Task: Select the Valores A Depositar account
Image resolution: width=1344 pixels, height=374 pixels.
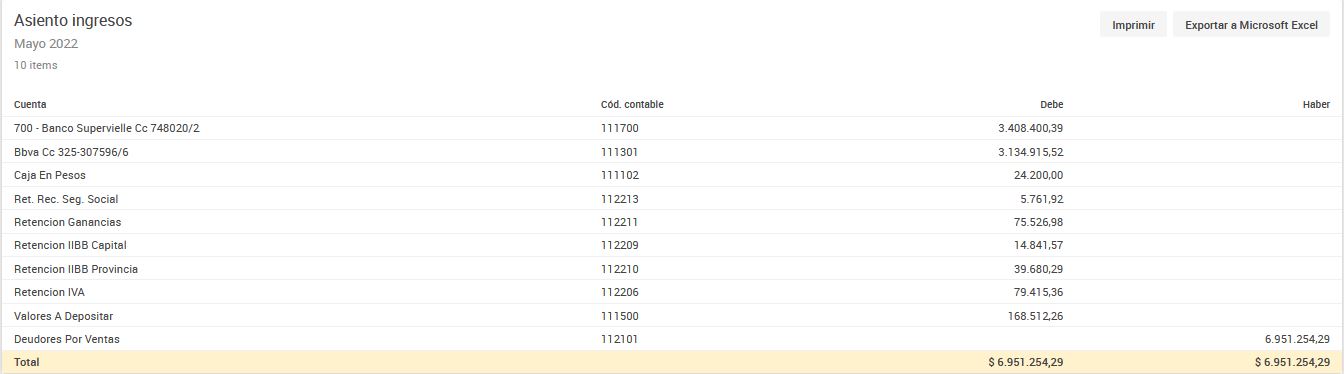Action: (64, 316)
